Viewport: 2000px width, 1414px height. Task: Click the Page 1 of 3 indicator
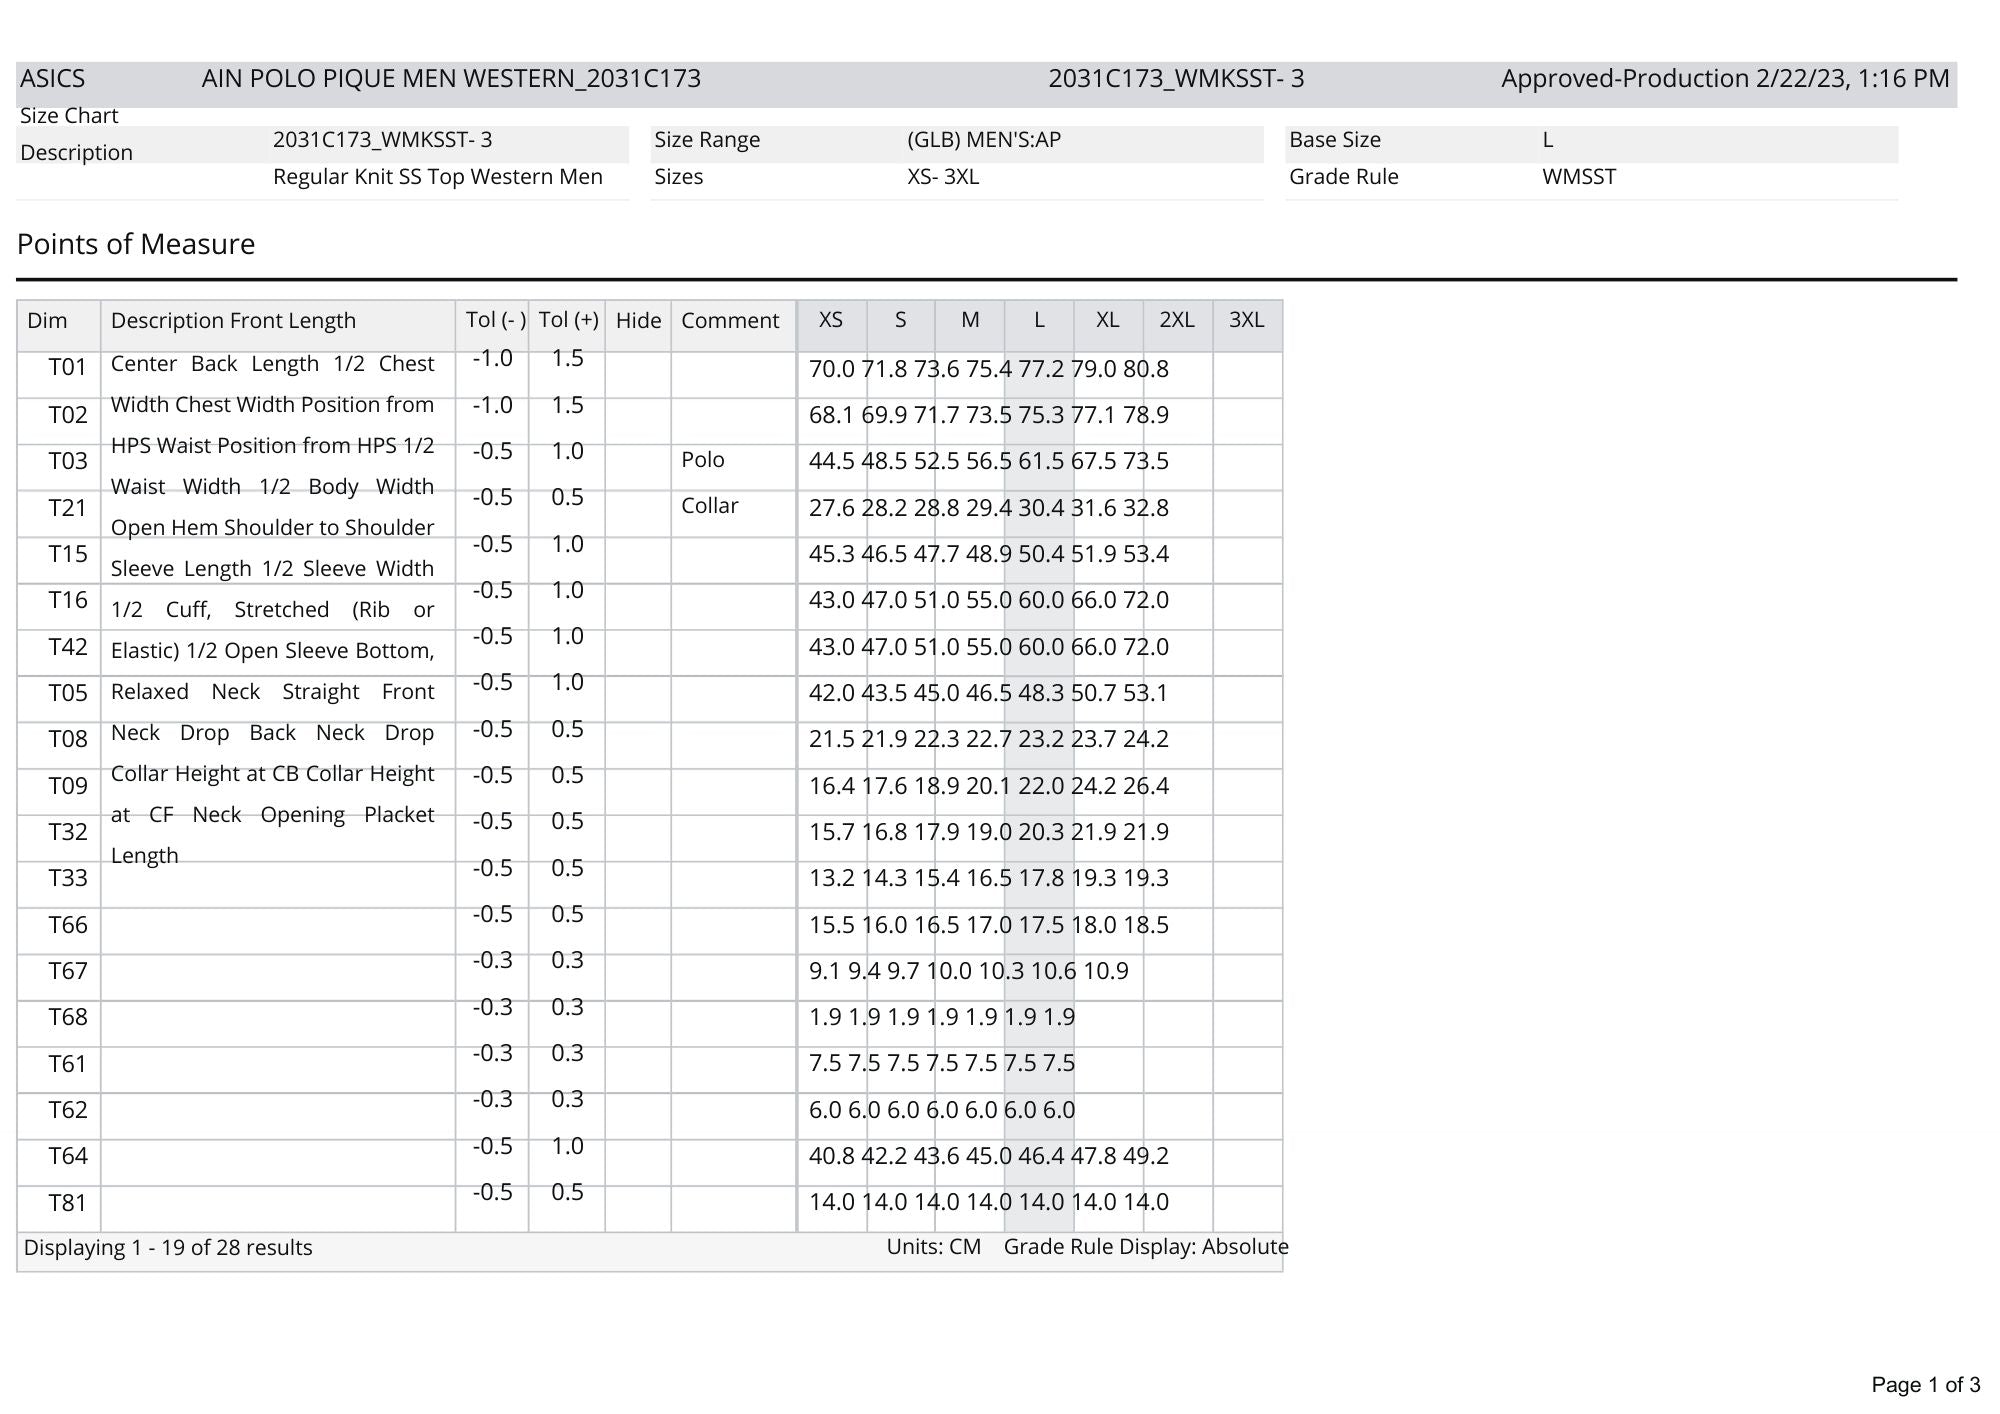(x=1925, y=1385)
